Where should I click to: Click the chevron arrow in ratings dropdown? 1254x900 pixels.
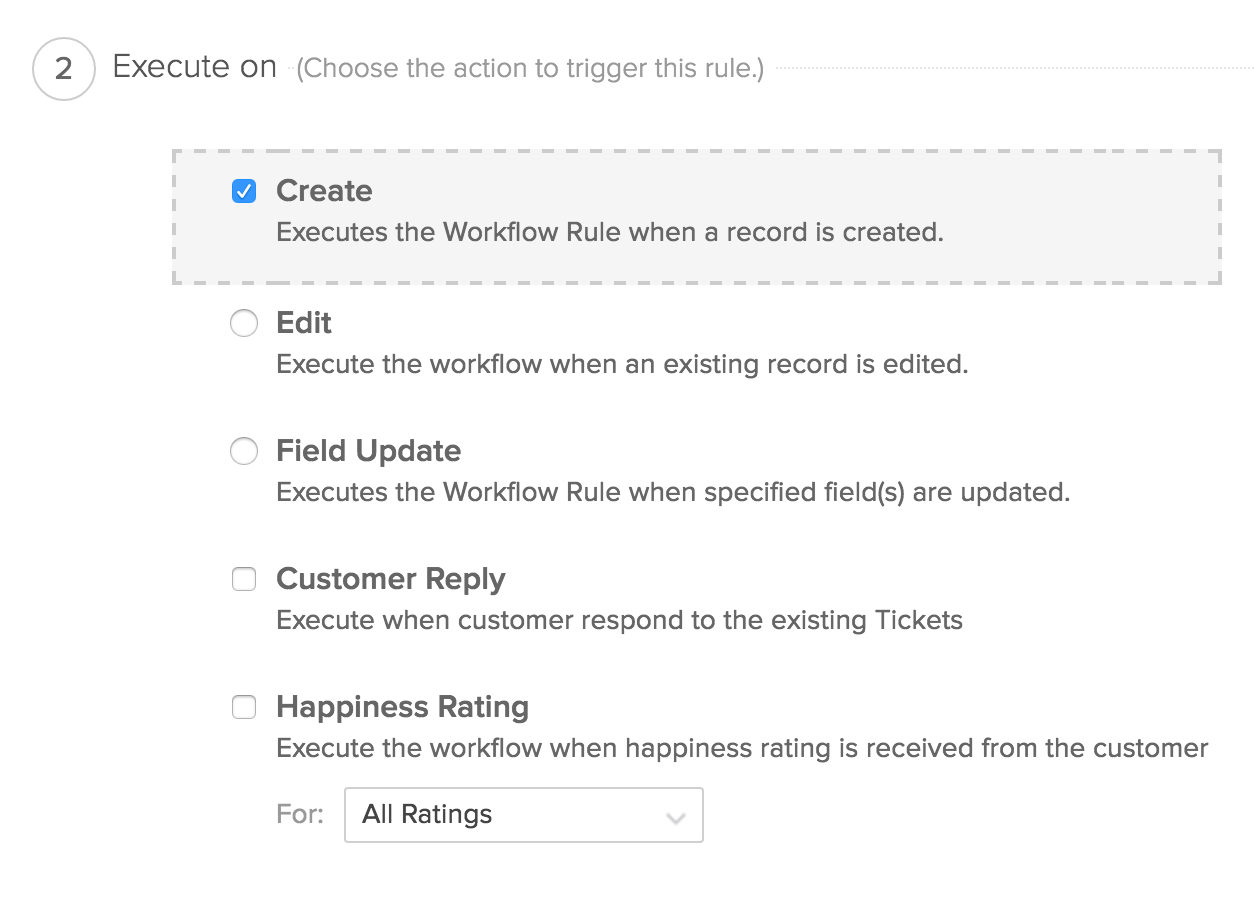point(676,817)
